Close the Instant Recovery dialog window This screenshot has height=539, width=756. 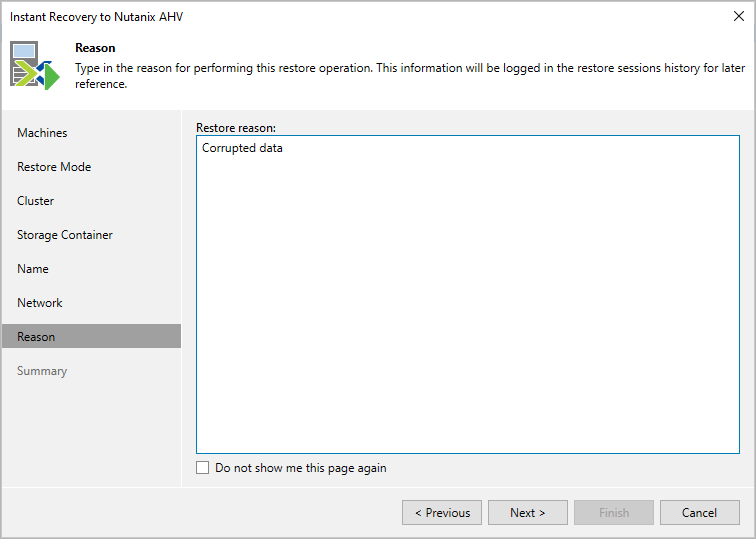[738, 16]
